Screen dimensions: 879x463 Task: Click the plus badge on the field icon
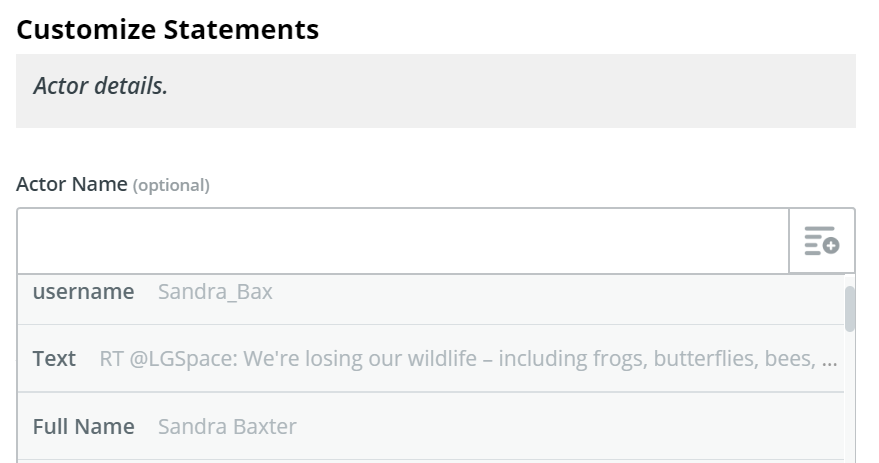tap(832, 246)
